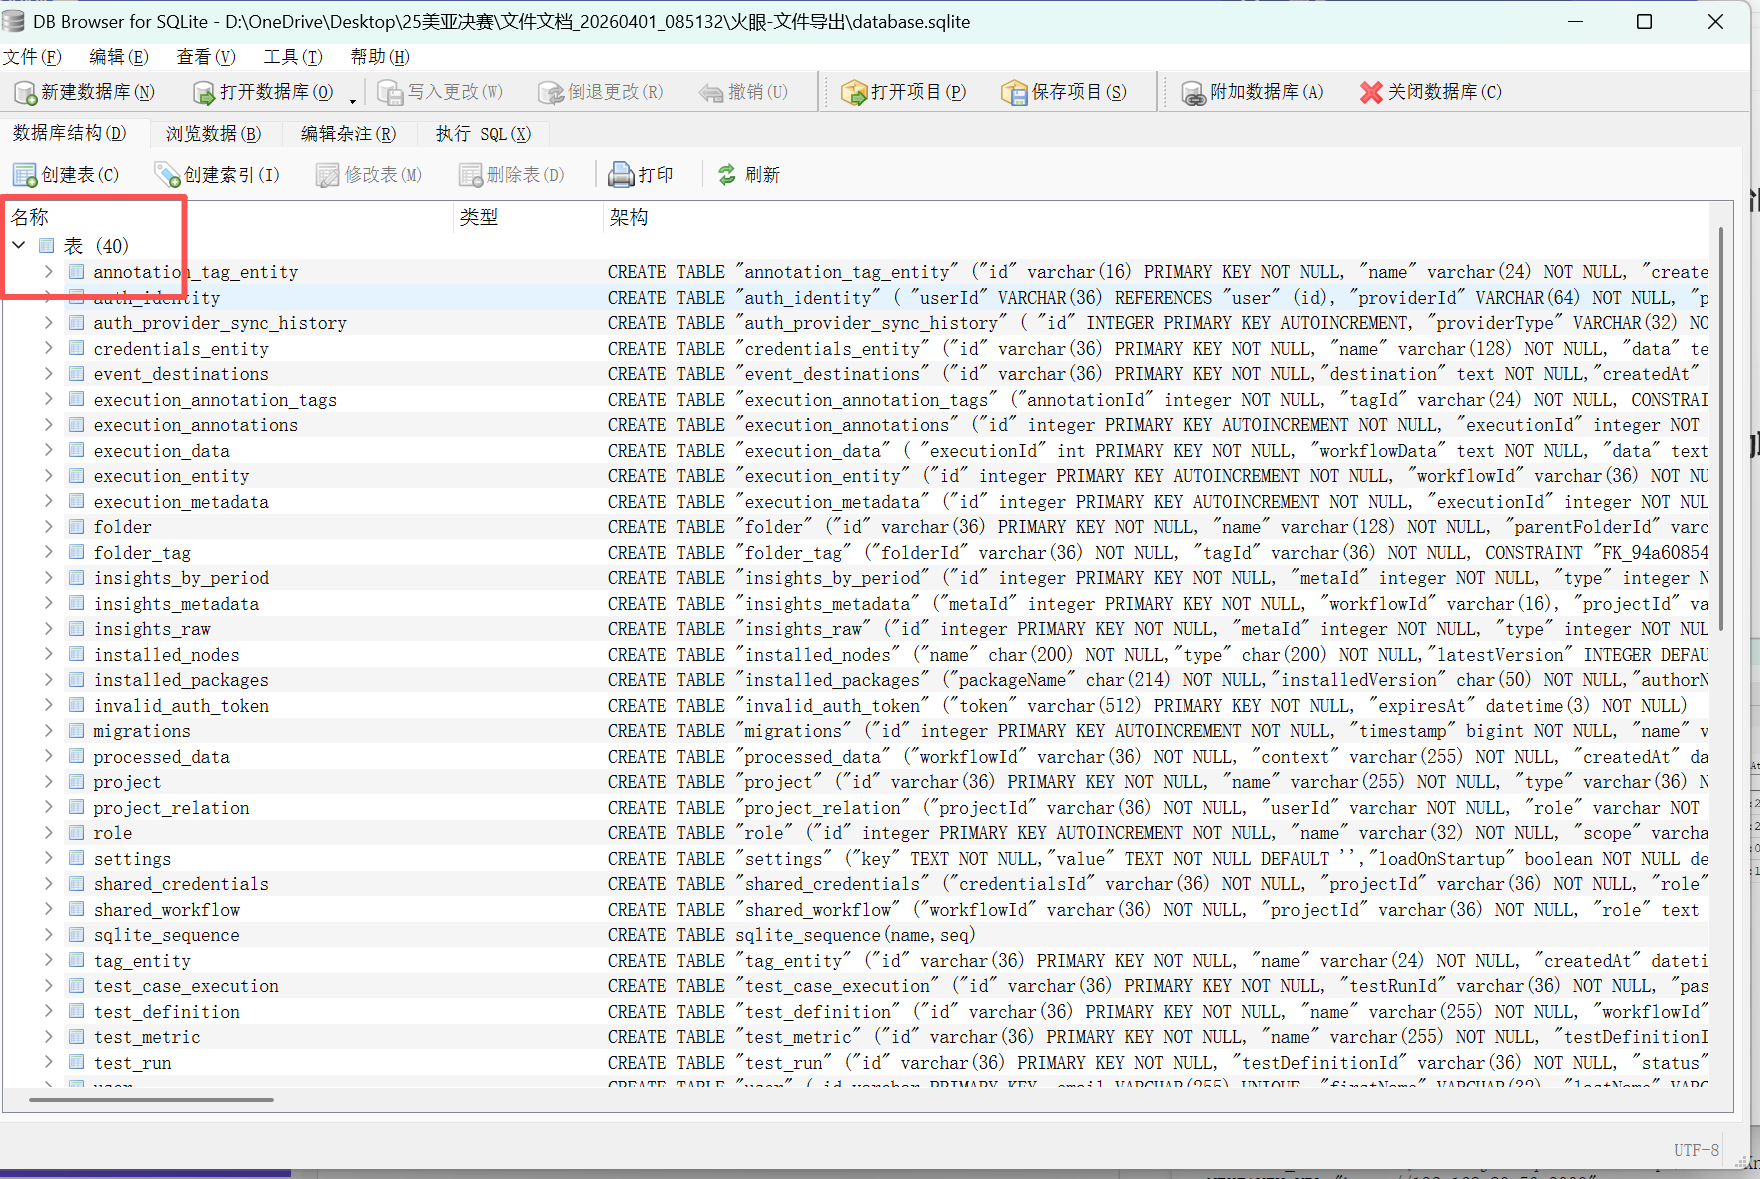Open the 工具(T) Tools menu
1760x1179 pixels.
[x=293, y=57]
